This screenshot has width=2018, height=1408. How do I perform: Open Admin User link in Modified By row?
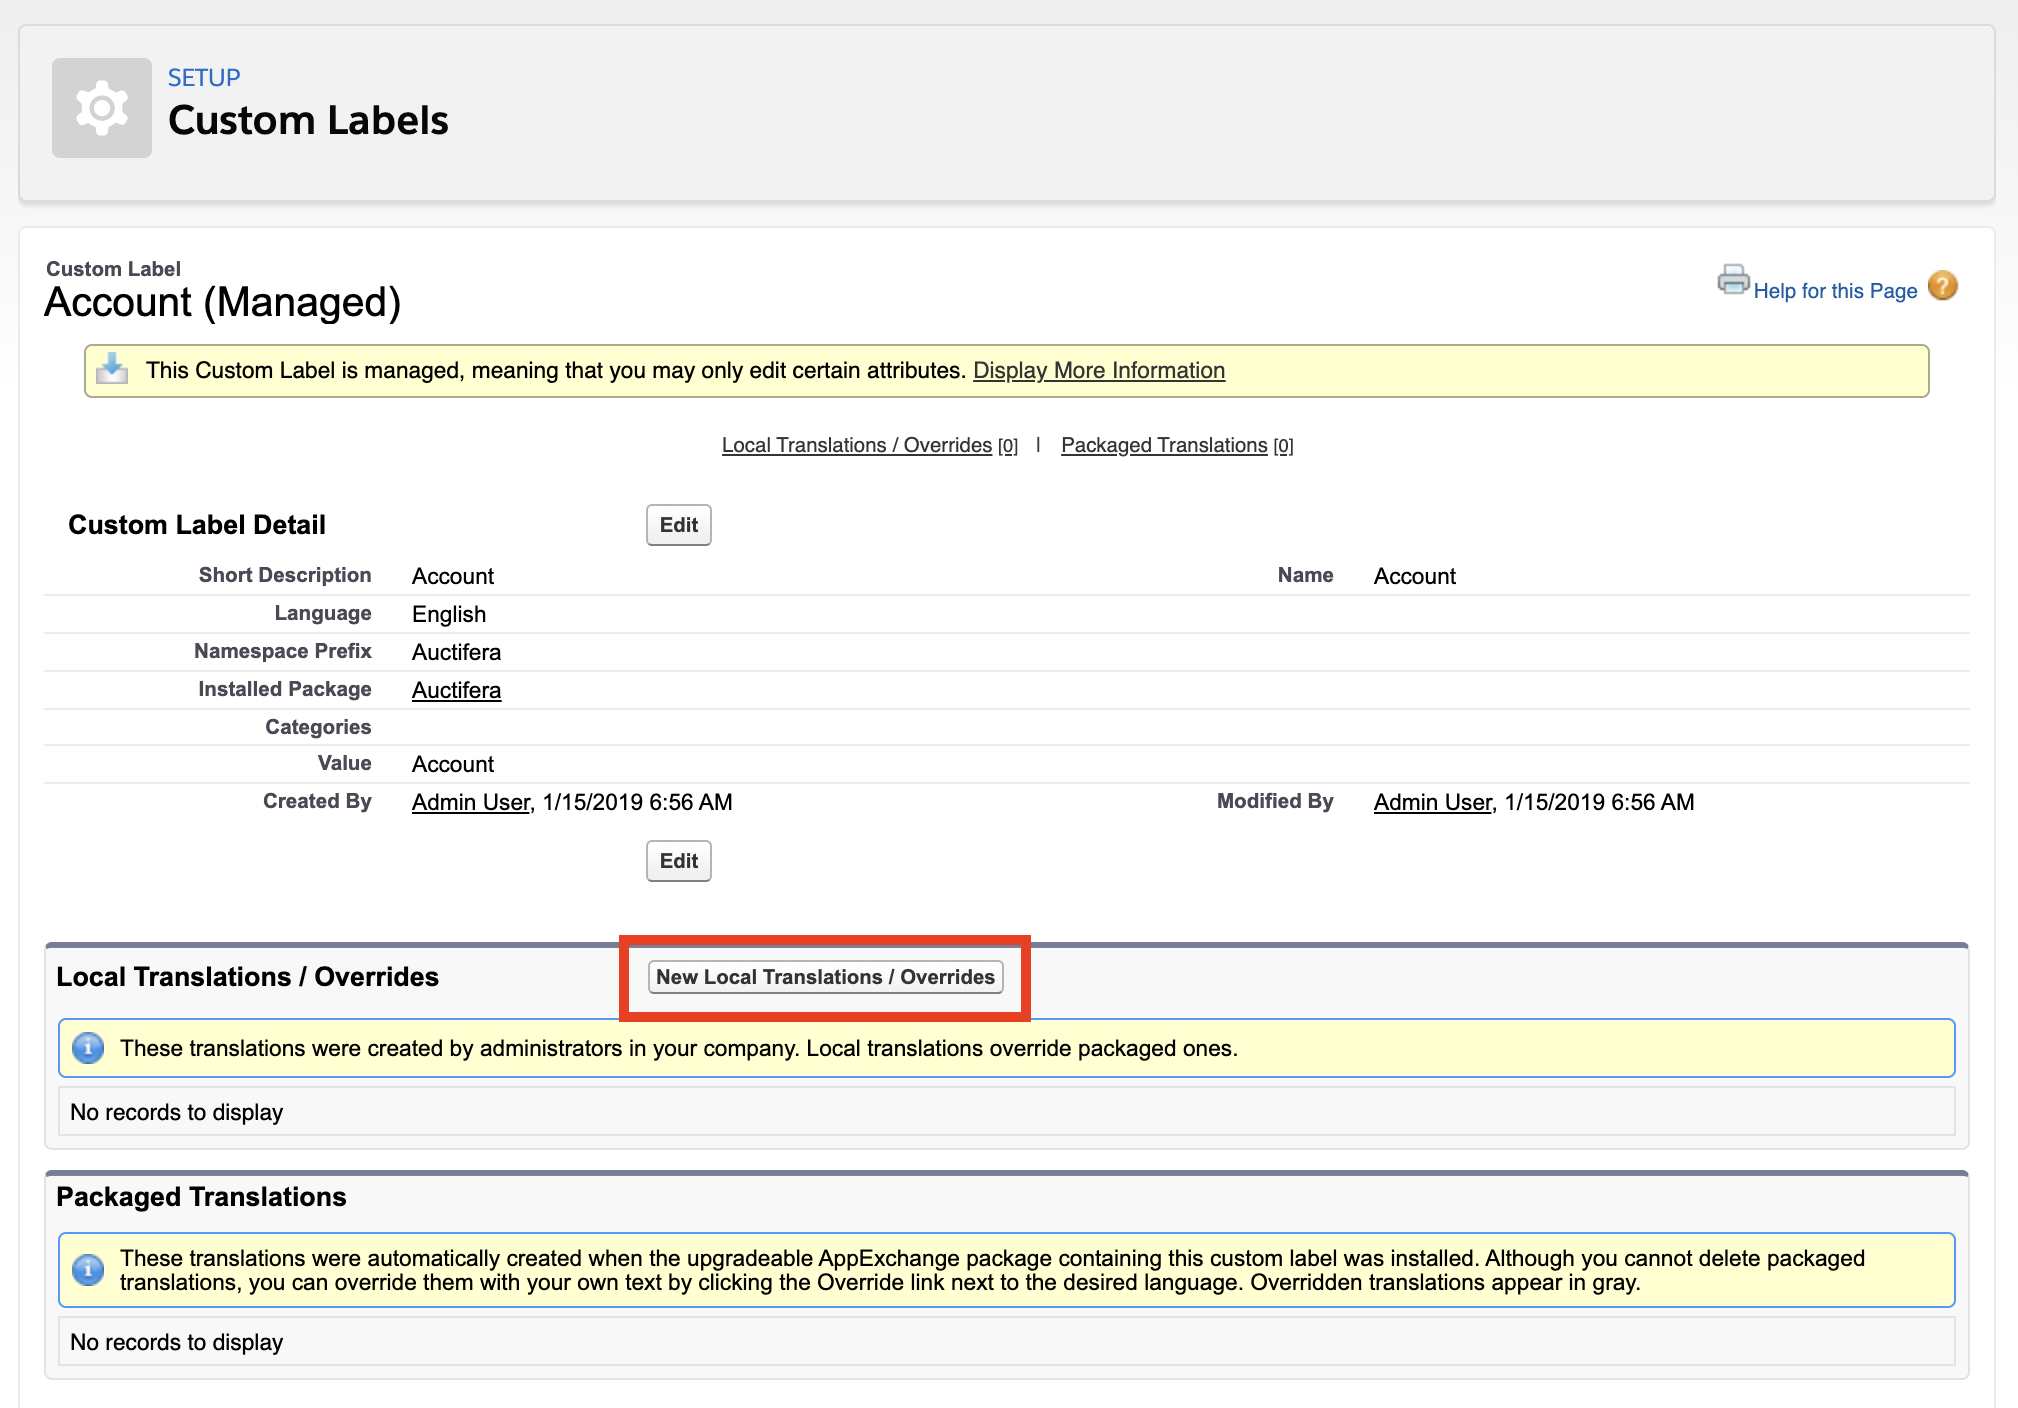pyautogui.click(x=1430, y=801)
